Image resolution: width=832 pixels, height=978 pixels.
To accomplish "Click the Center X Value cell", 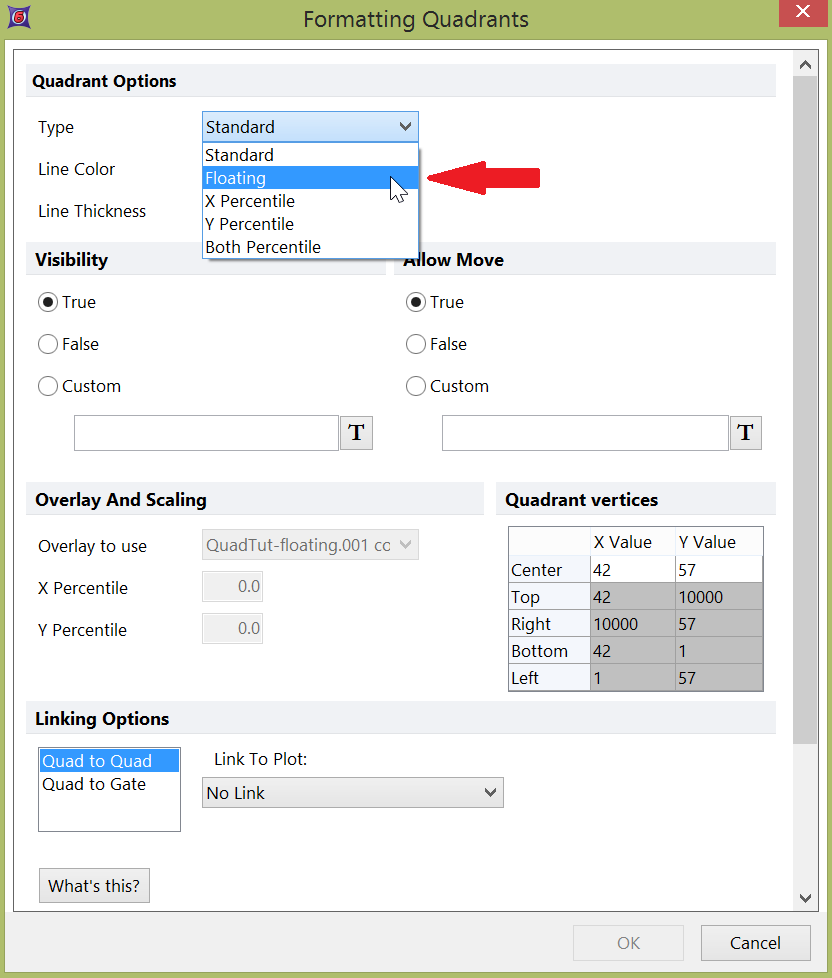I will [x=632, y=570].
